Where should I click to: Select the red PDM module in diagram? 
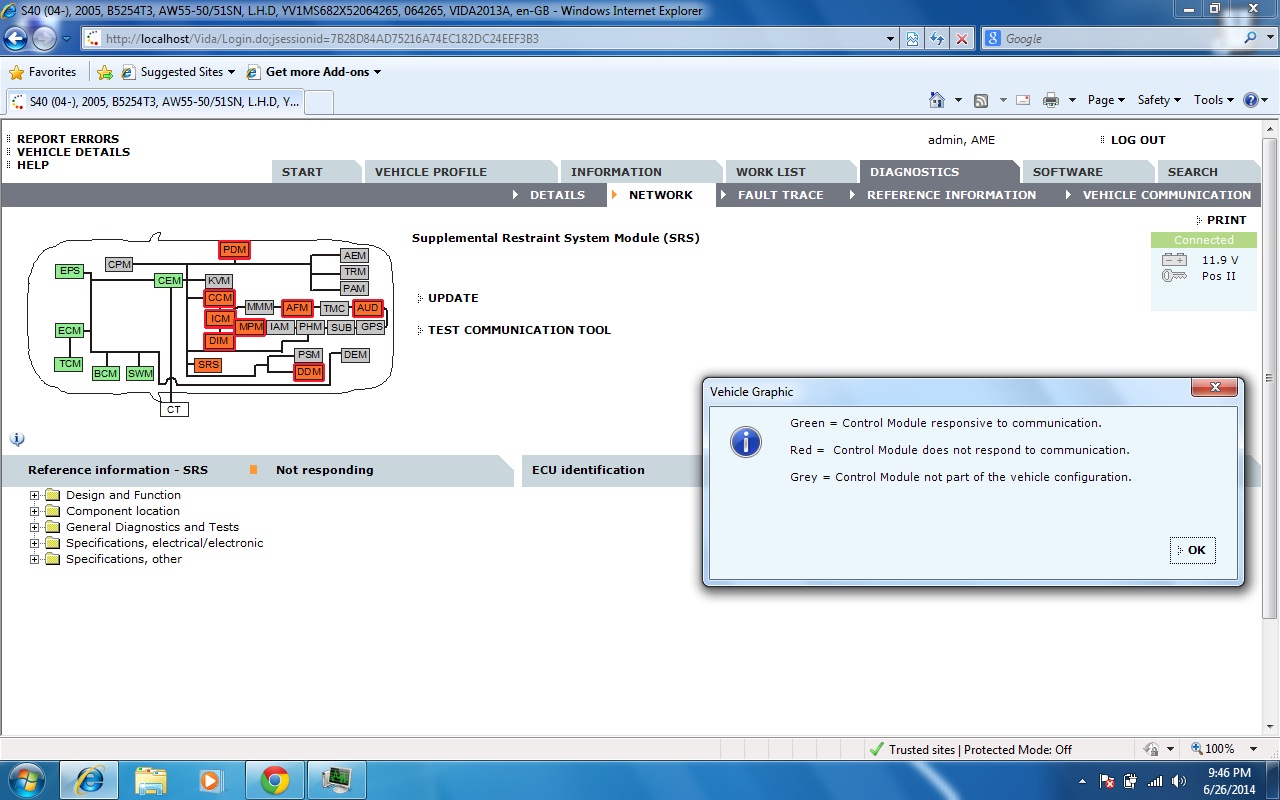[234, 250]
